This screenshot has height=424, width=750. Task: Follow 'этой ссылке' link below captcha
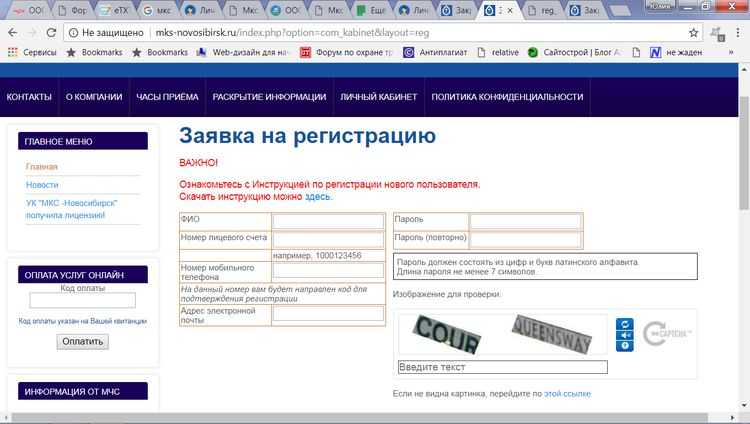567,393
